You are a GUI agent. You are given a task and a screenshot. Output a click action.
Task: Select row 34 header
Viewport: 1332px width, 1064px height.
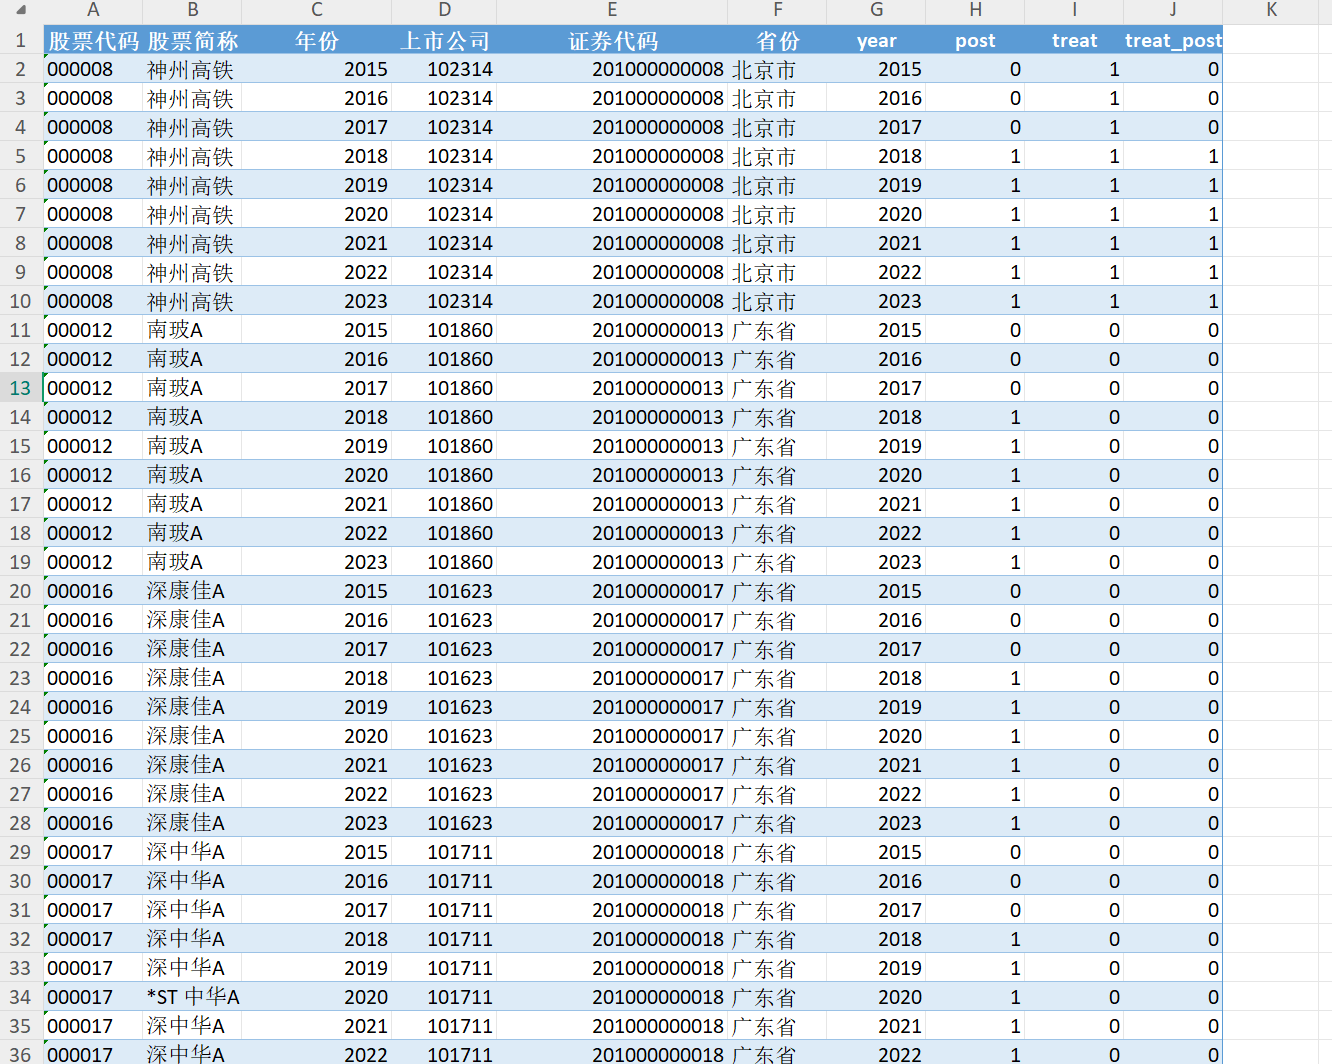[x=21, y=997]
